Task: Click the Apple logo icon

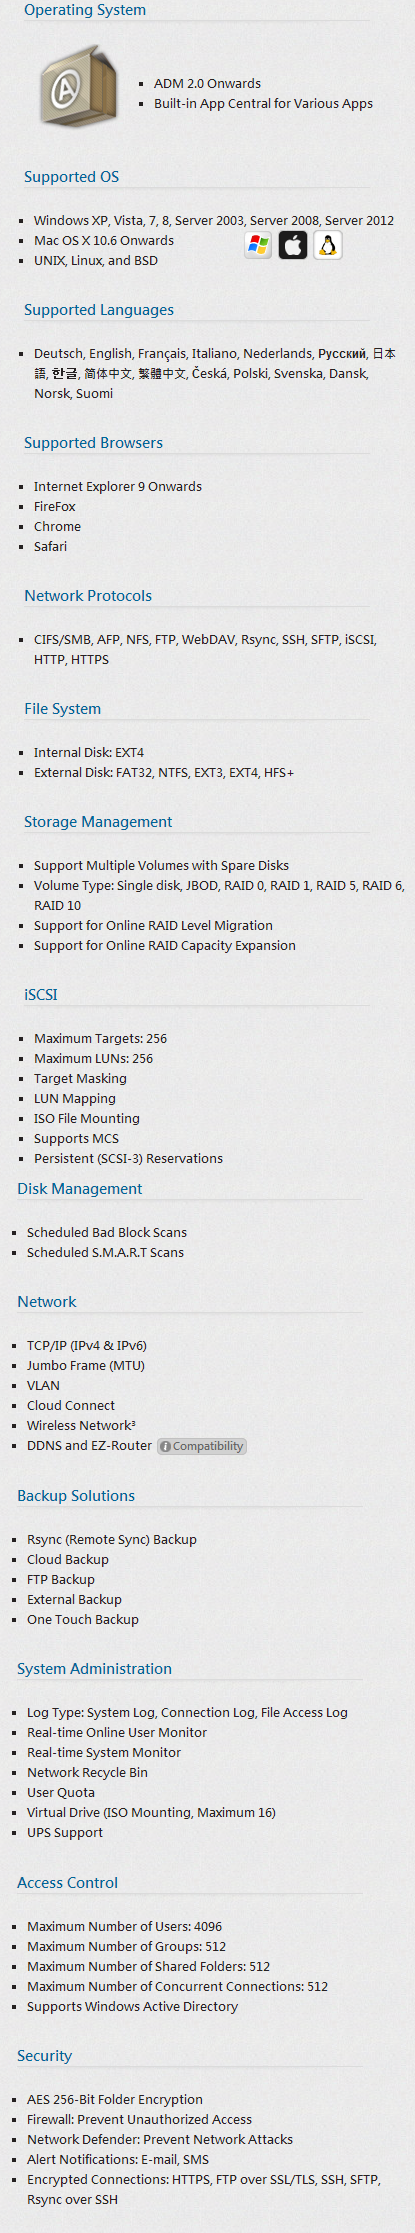Action: tap(293, 245)
